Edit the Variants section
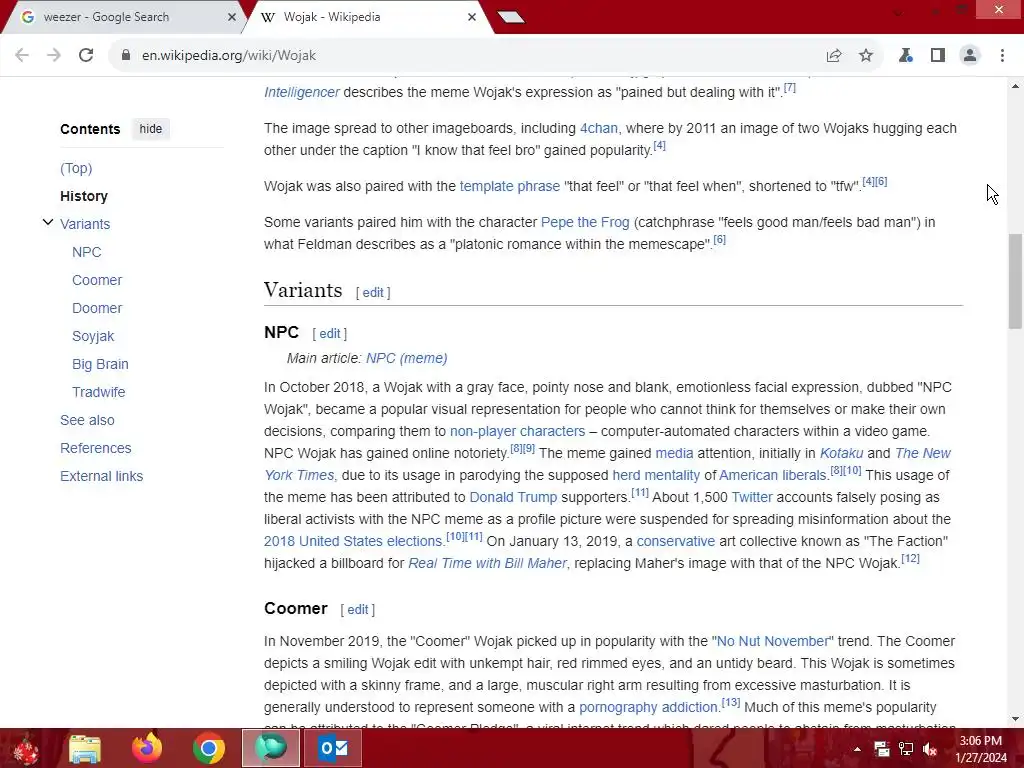This screenshot has width=1024, height=768. pos(373,293)
